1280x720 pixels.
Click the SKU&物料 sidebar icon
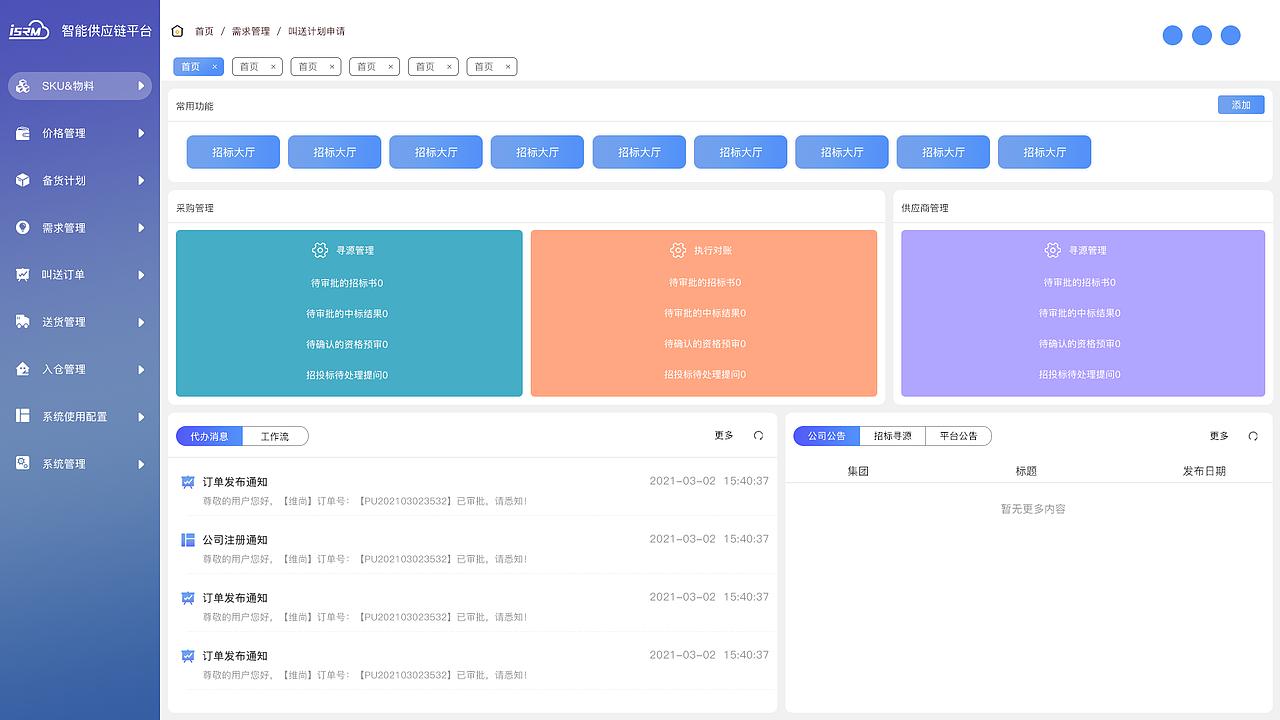coord(22,86)
